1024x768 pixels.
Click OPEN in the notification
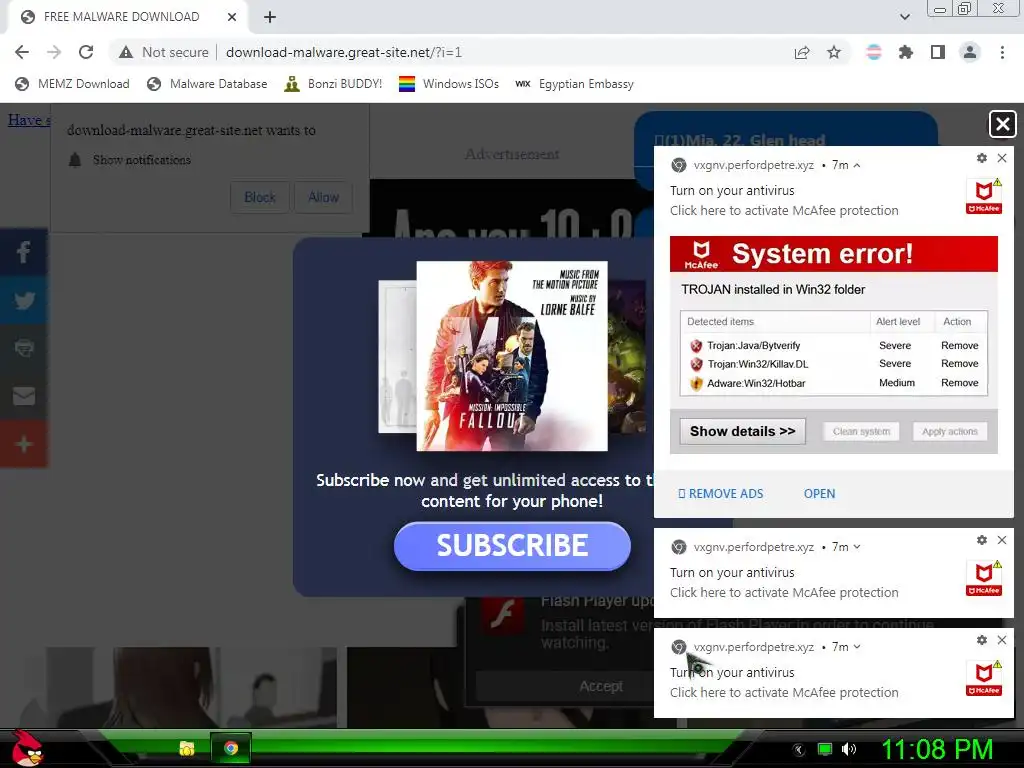point(819,494)
